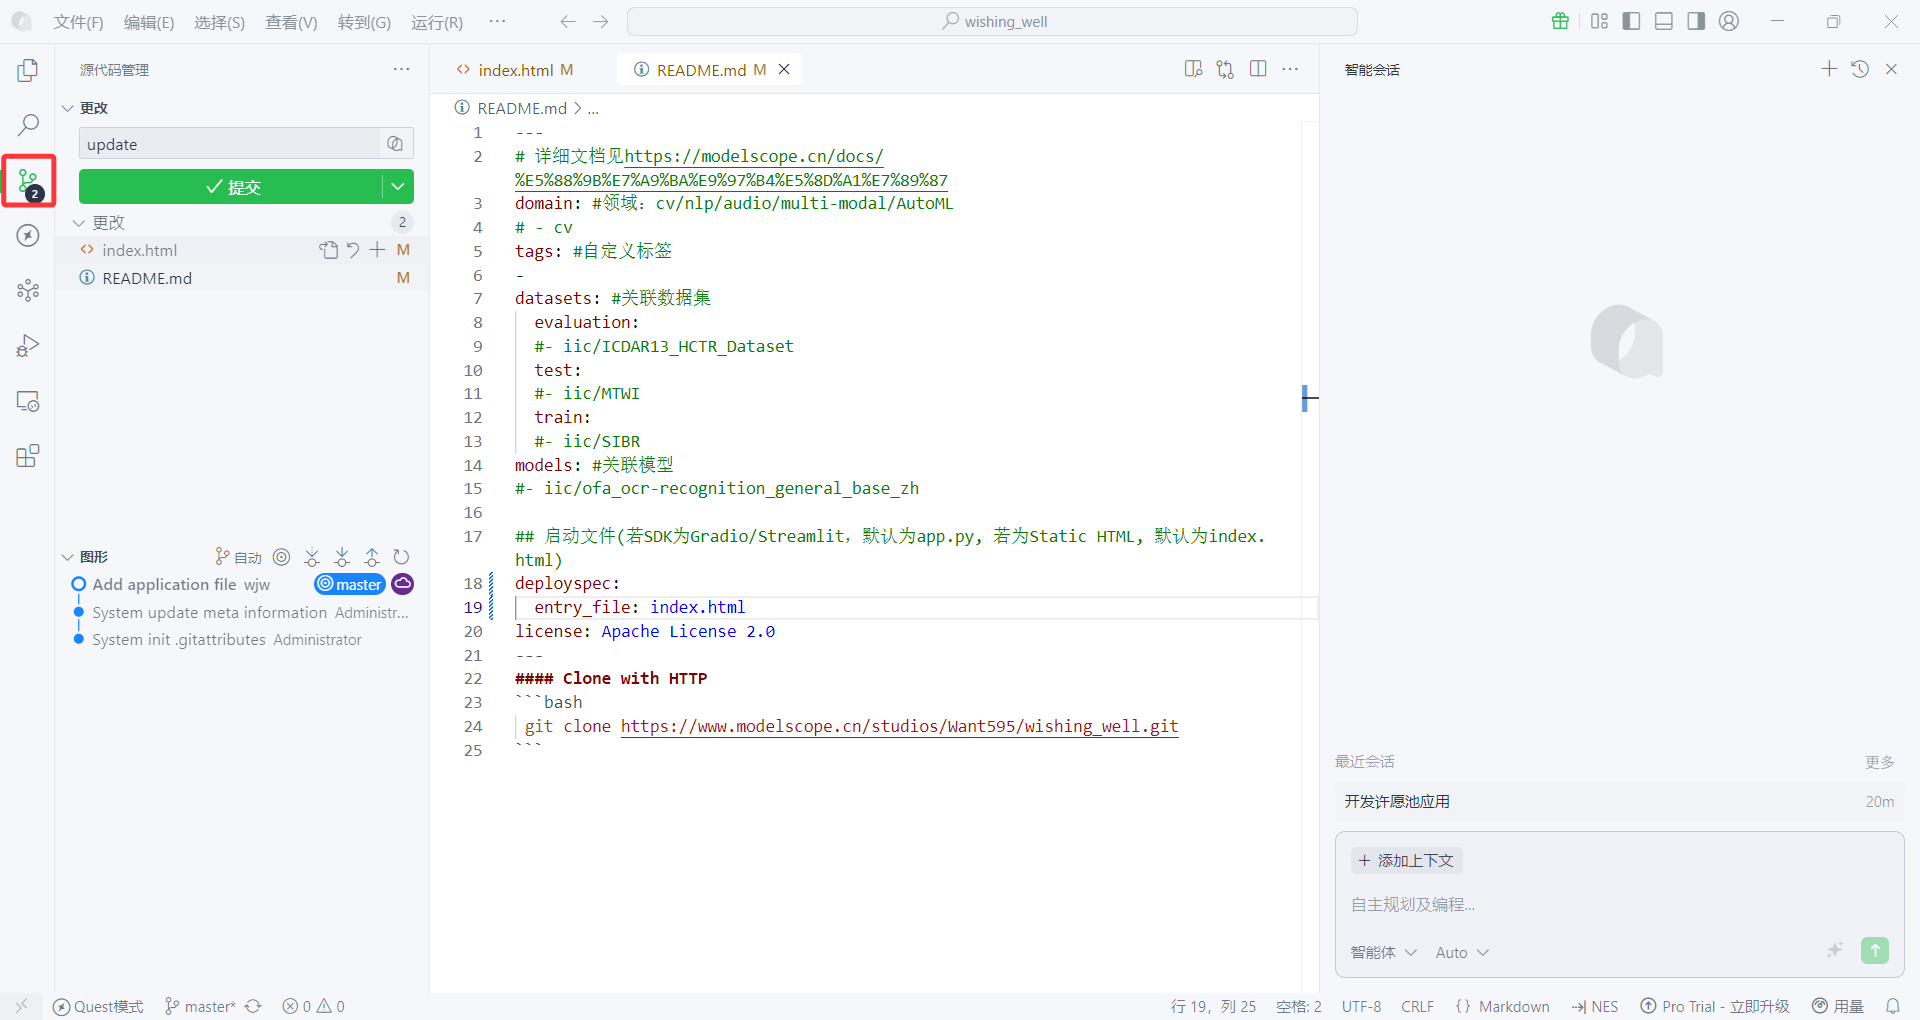Start a new chat with plus icon
Screen dimensions: 1920x1020
[1829, 69]
